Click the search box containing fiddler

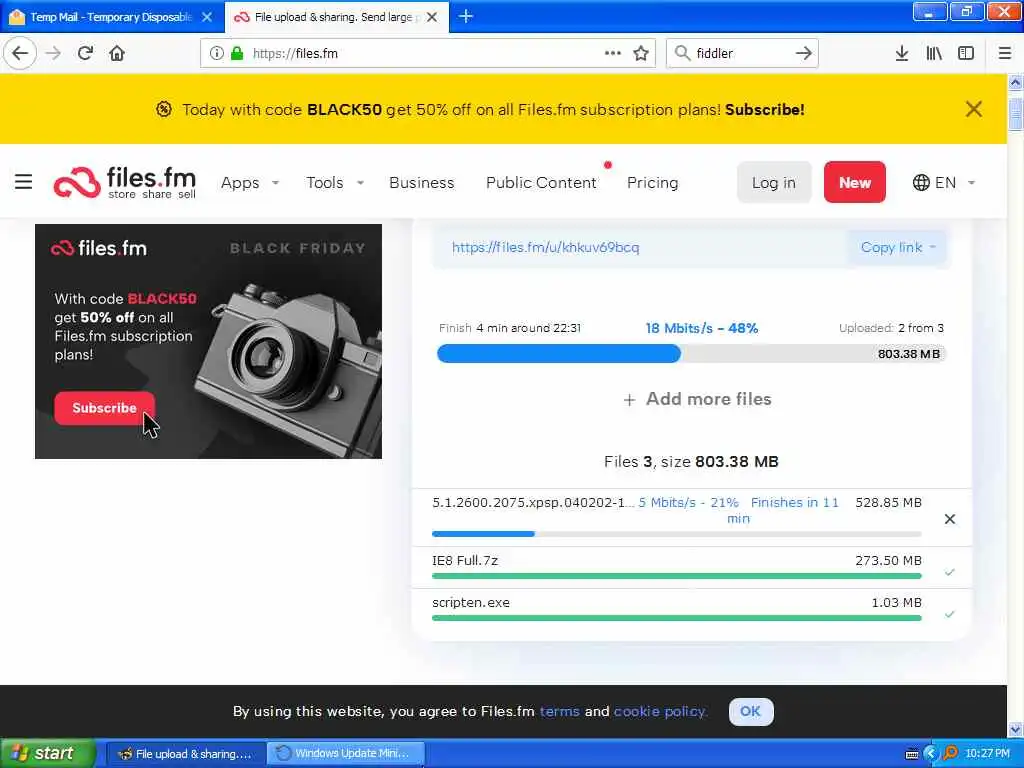pyautogui.click(x=742, y=54)
